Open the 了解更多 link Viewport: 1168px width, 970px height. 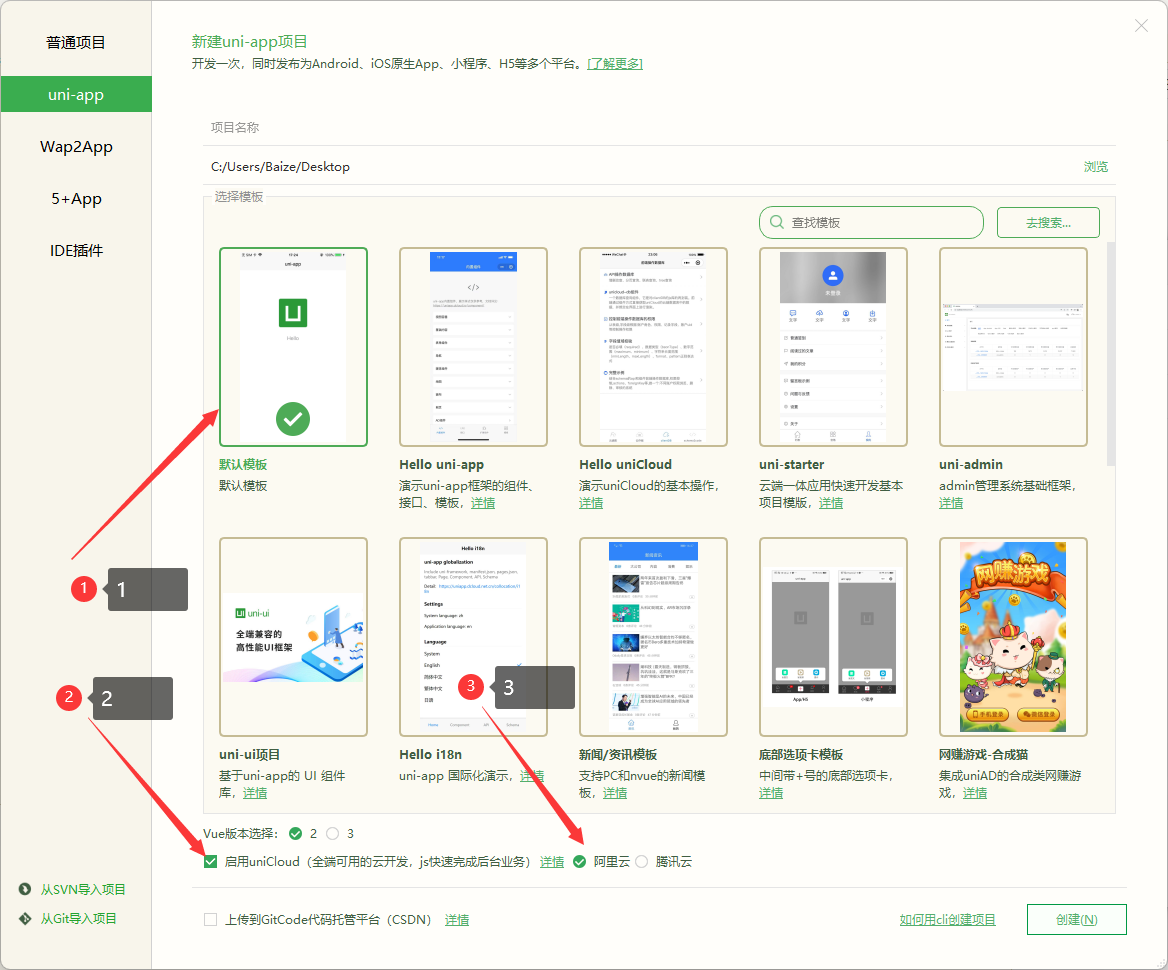pyautogui.click(x=615, y=64)
